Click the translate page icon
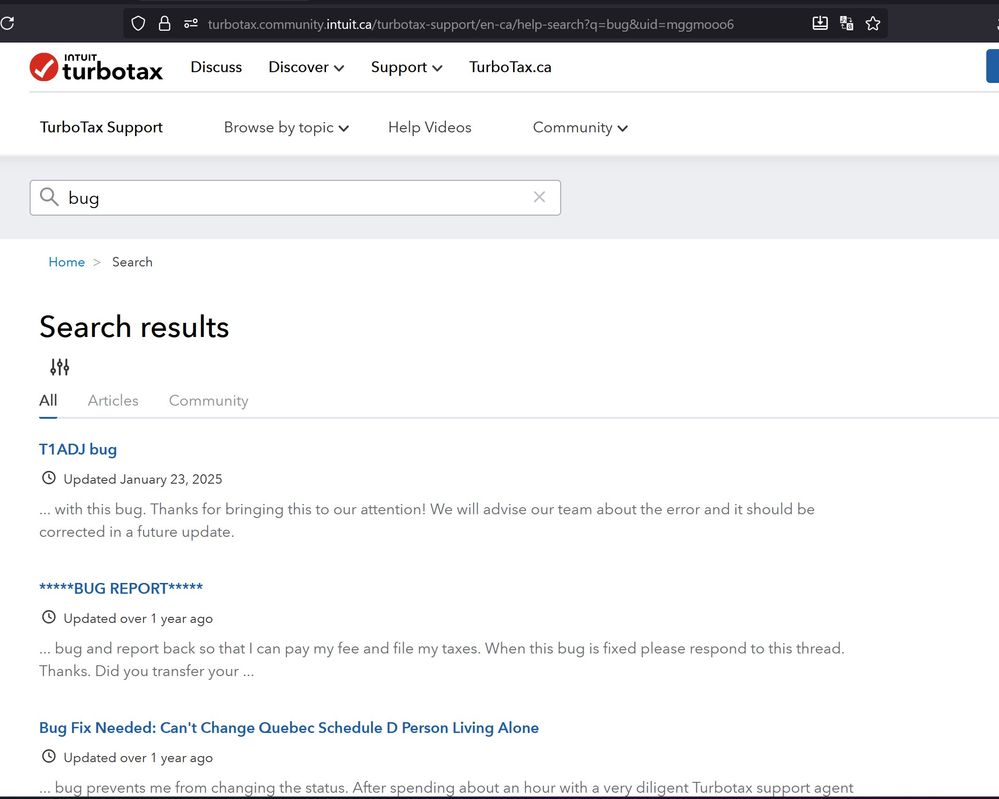The image size is (999, 799). [846, 23]
